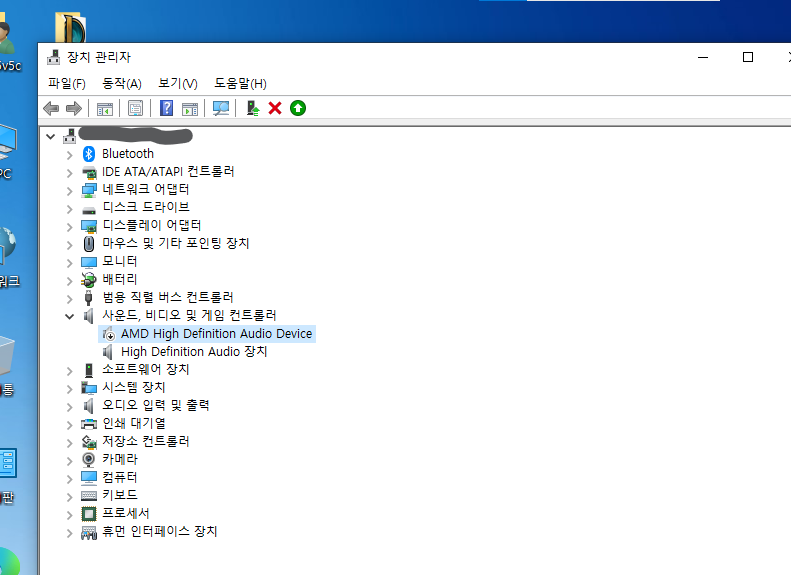
Task: Show or hide the console tree pane
Action: (x=105, y=108)
